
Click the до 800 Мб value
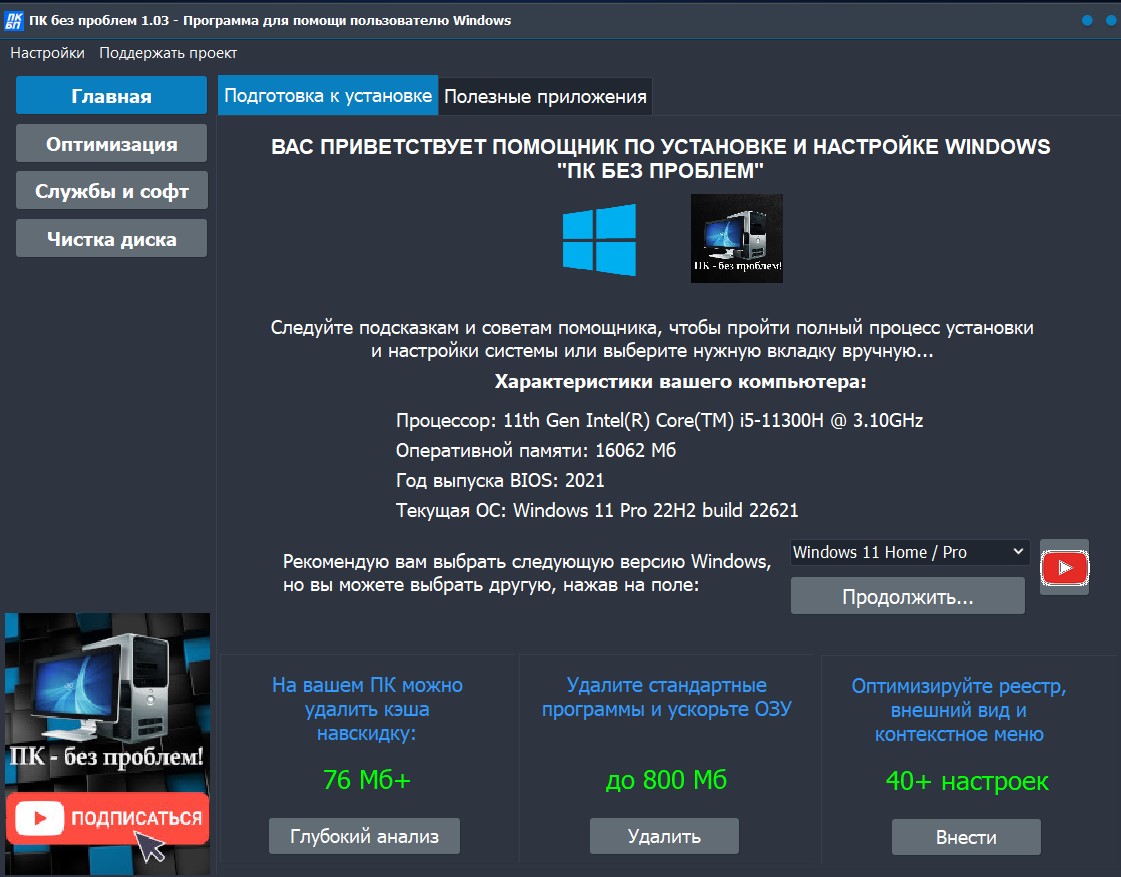[666, 780]
